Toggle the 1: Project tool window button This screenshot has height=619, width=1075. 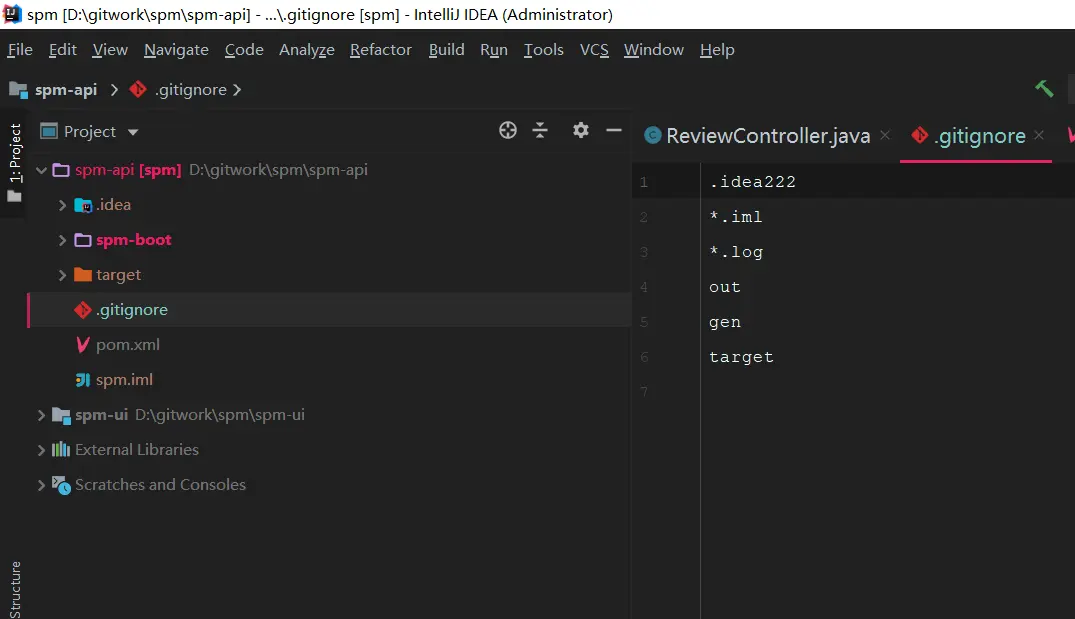coord(14,163)
